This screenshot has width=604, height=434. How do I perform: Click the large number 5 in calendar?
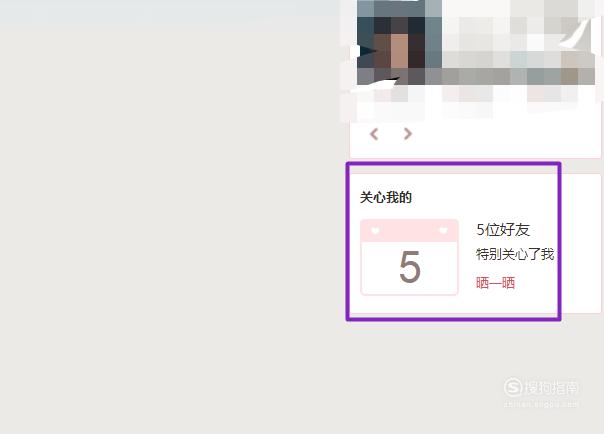[x=410, y=267]
